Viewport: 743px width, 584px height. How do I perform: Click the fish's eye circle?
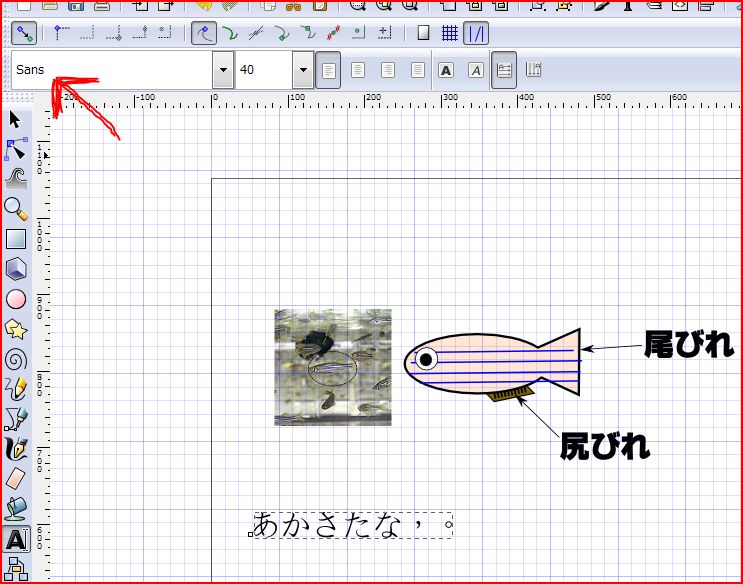(426, 359)
